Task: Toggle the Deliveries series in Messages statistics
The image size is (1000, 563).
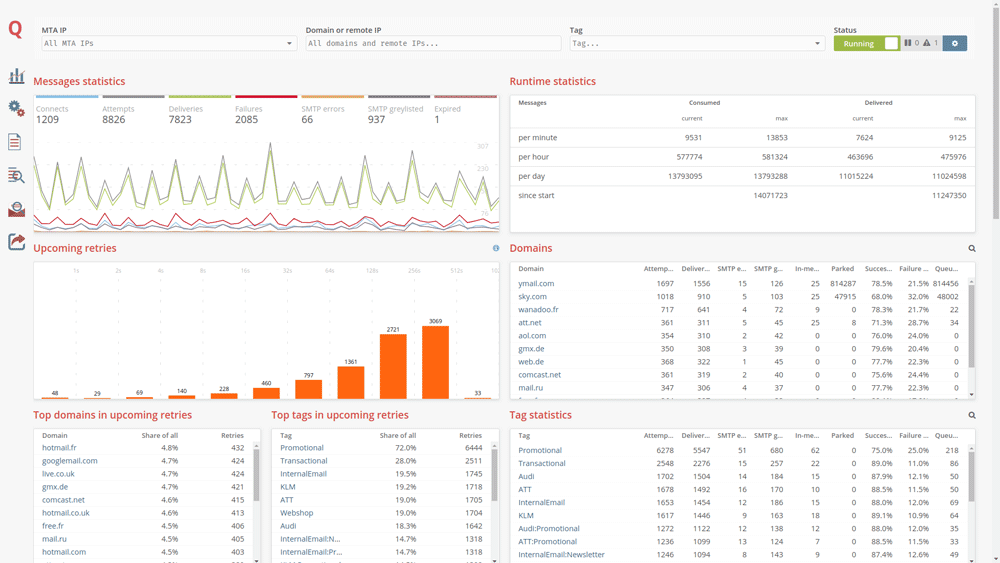Action: [186, 109]
